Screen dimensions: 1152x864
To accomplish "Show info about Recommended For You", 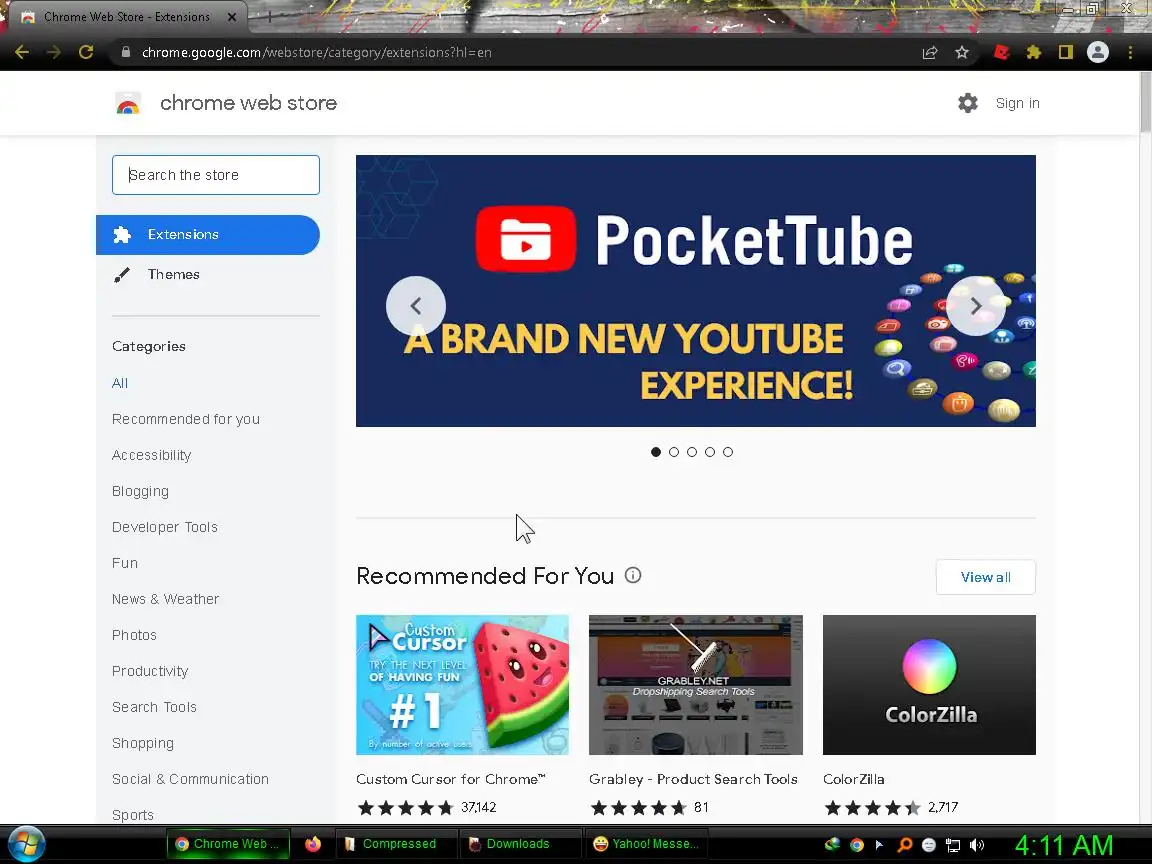I will click(633, 575).
